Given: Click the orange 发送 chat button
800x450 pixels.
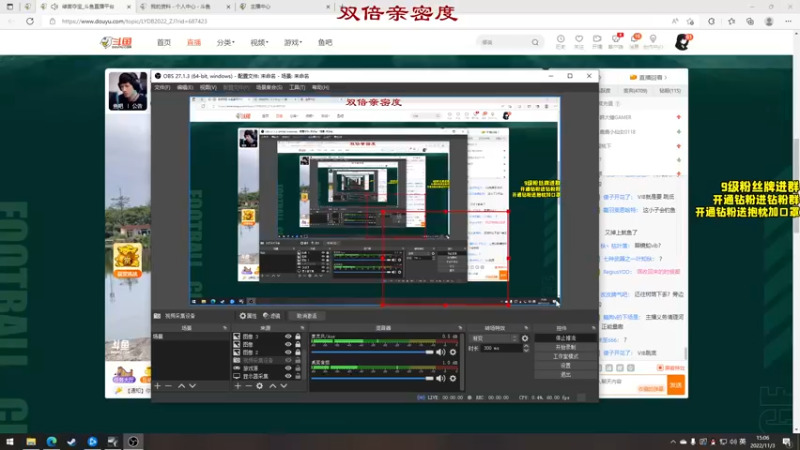Looking at the screenshot, I should pos(676,385).
